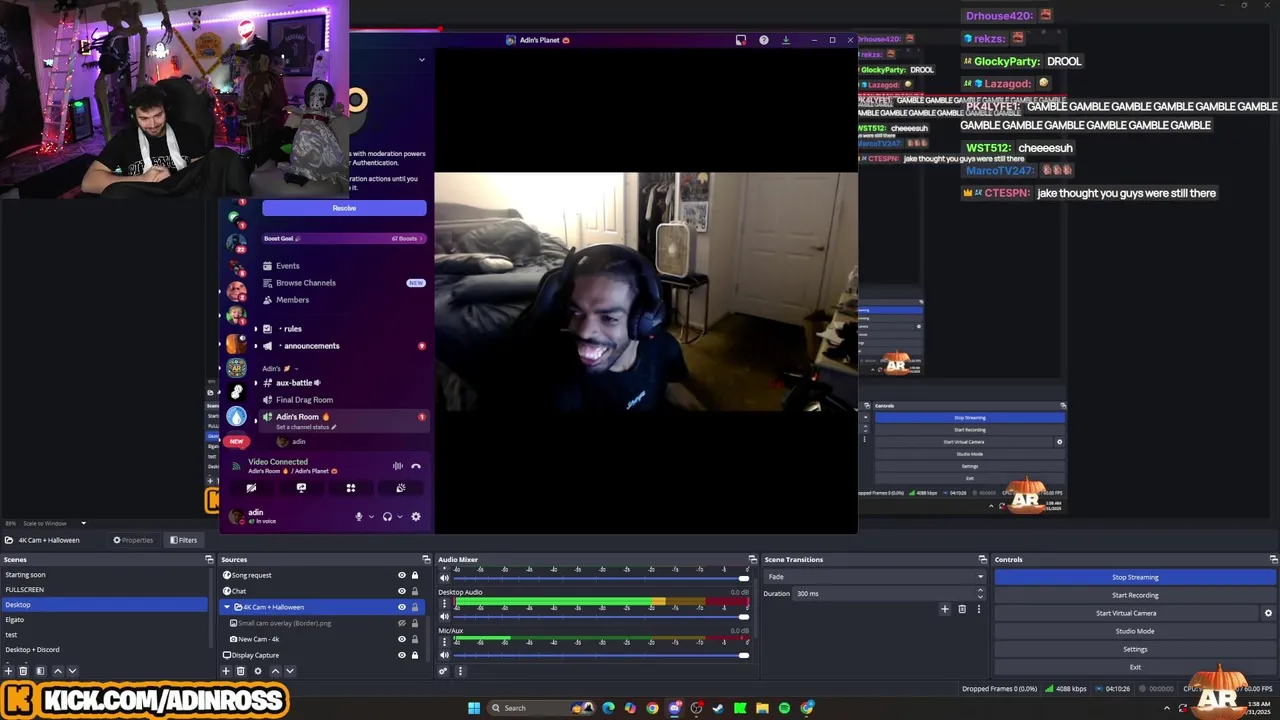Enable Studio Mode
Screen dimensions: 1280x720
(x=1135, y=631)
